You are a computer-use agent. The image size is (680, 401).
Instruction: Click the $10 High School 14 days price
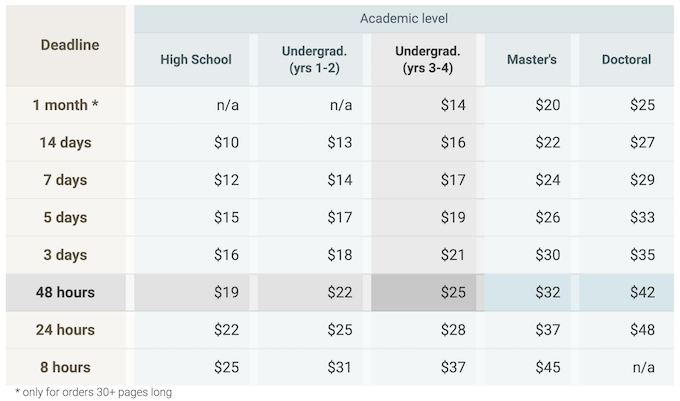tap(226, 143)
